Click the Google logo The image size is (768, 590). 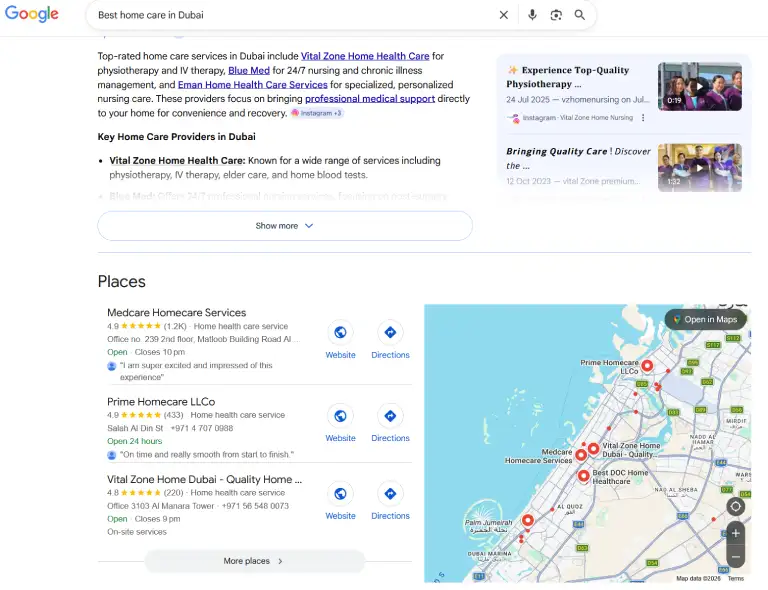coord(30,15)
